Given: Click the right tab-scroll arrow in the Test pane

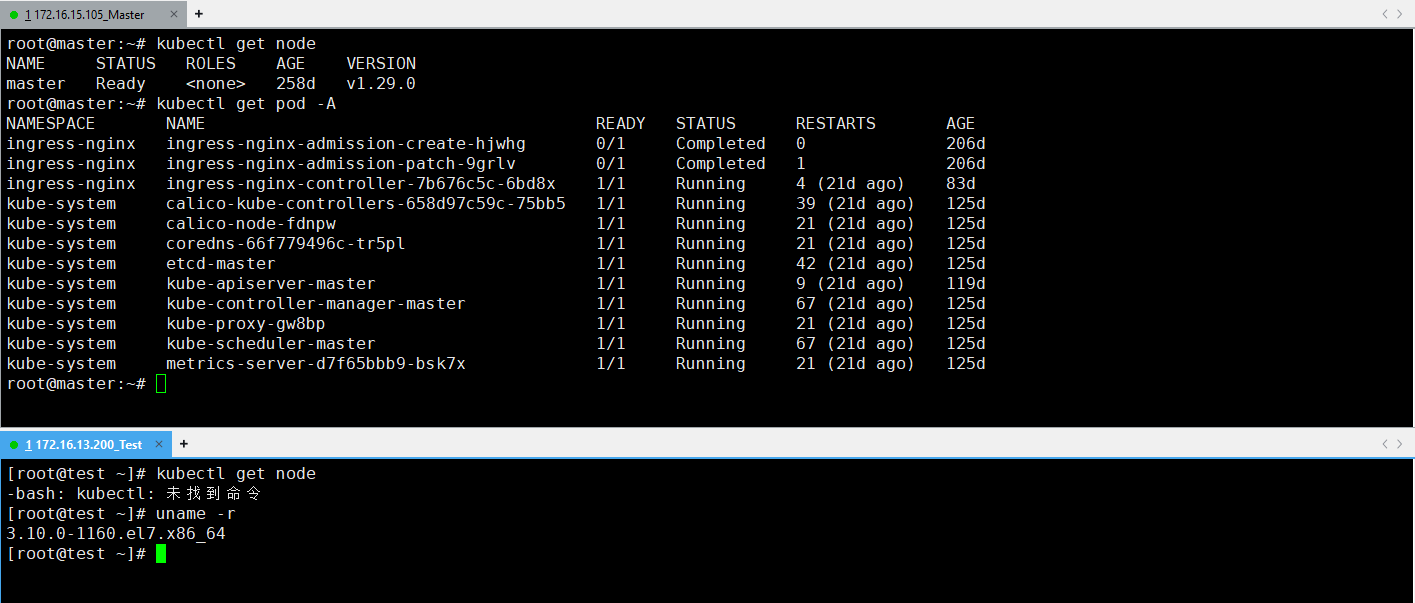Looking at the screenshot, I should click(1400, 444).
